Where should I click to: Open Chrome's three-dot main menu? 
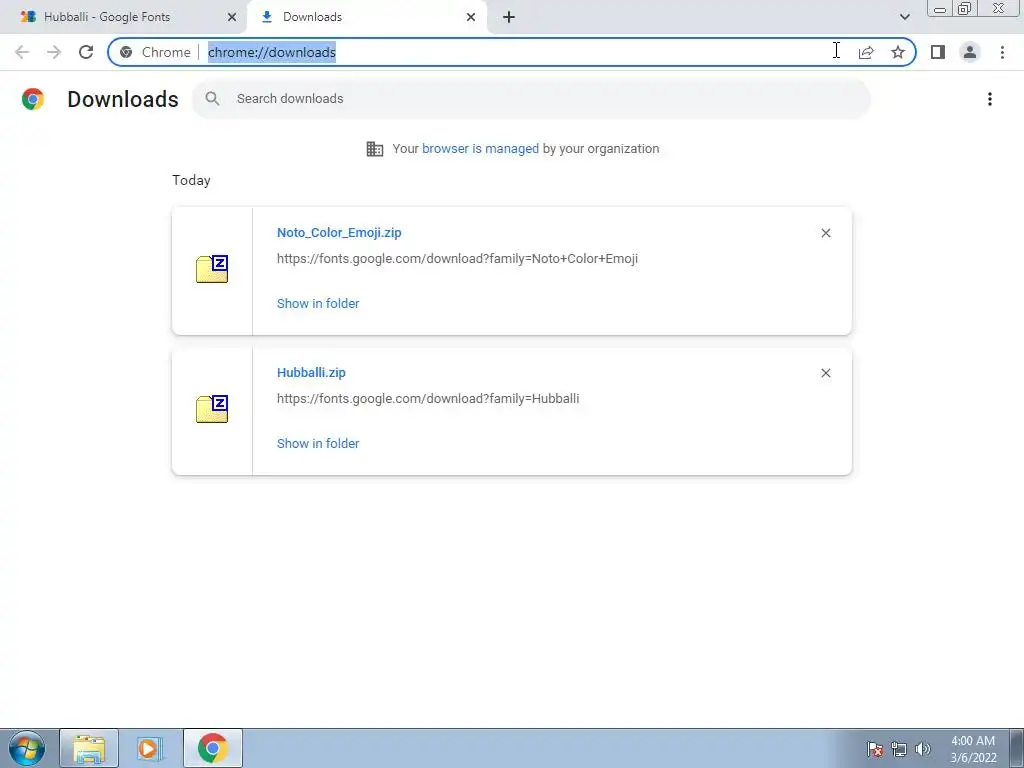tap(1002, 52)
